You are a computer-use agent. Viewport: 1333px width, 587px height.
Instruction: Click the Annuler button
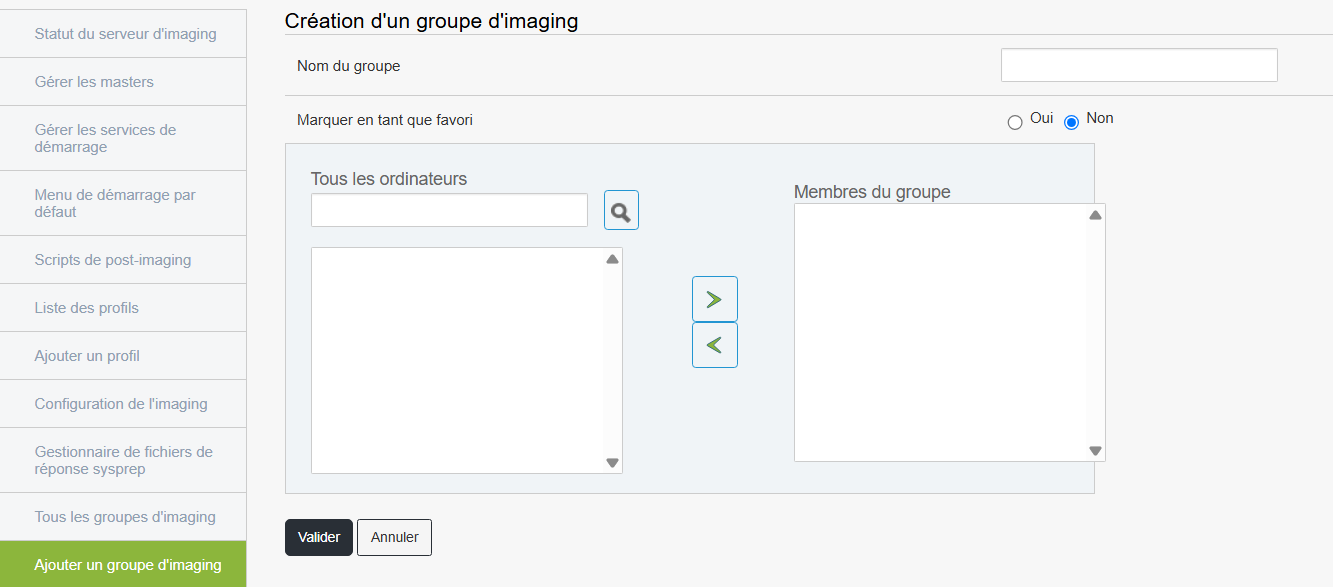(x=394, y=537)
